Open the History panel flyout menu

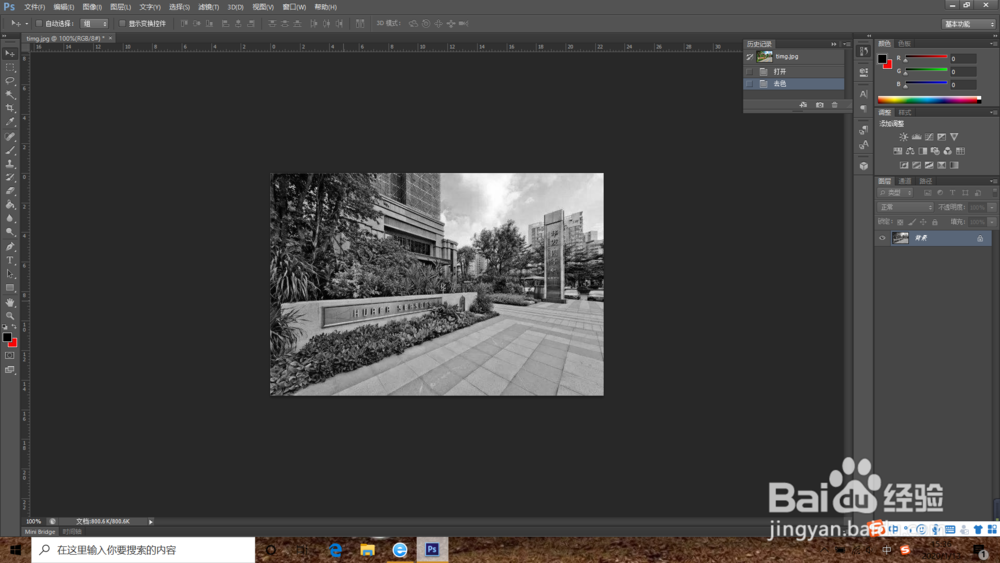tap(848, 44)
